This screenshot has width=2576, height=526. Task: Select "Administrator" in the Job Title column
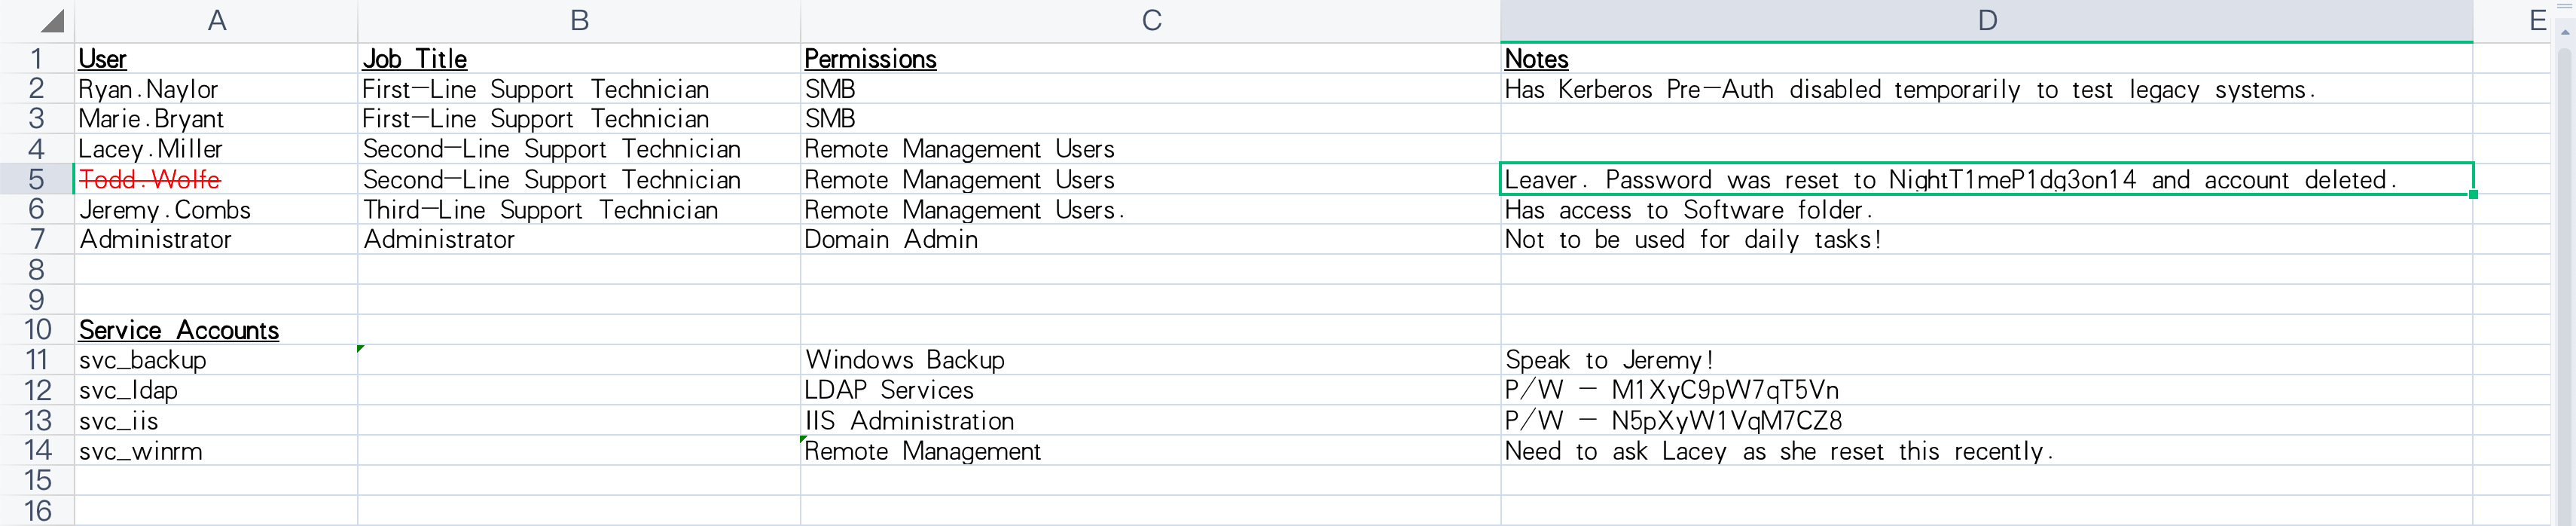579,240
